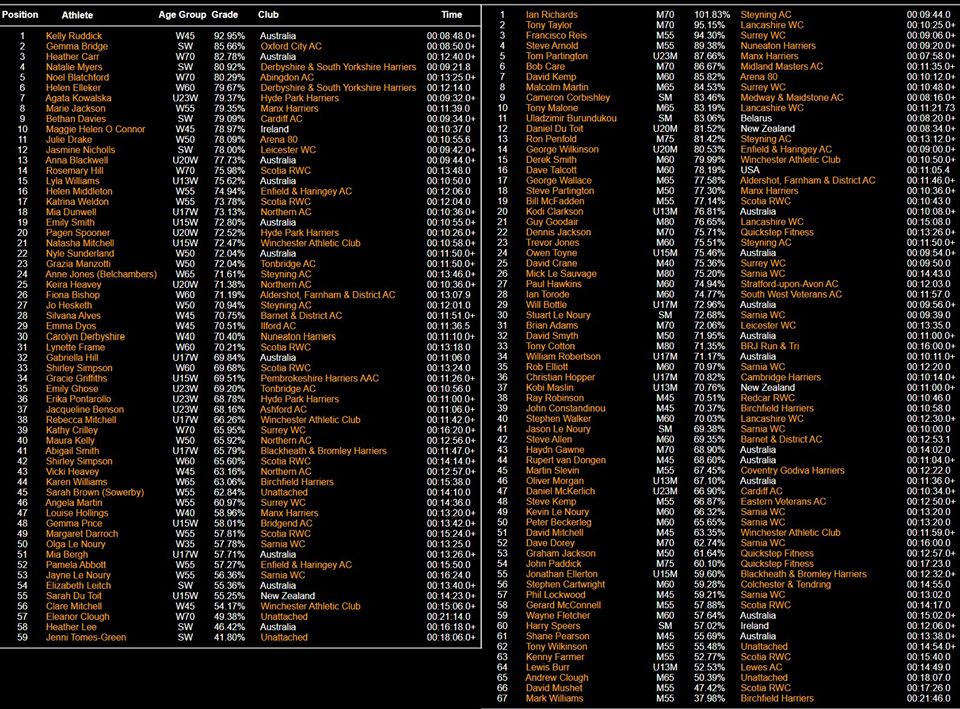
Task: Select athlete Ian Richards
Action: point(551,15)
